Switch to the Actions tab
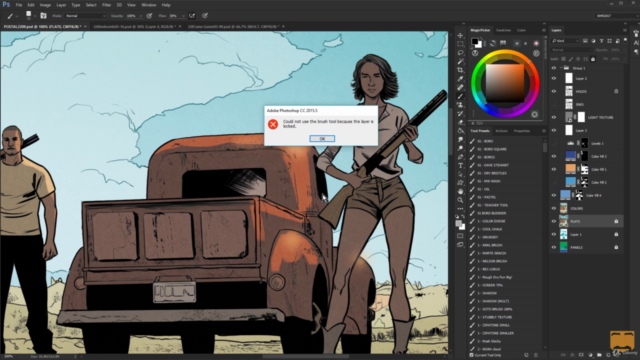This screenshot has width=640, height=360. click(x=501, y=131)
